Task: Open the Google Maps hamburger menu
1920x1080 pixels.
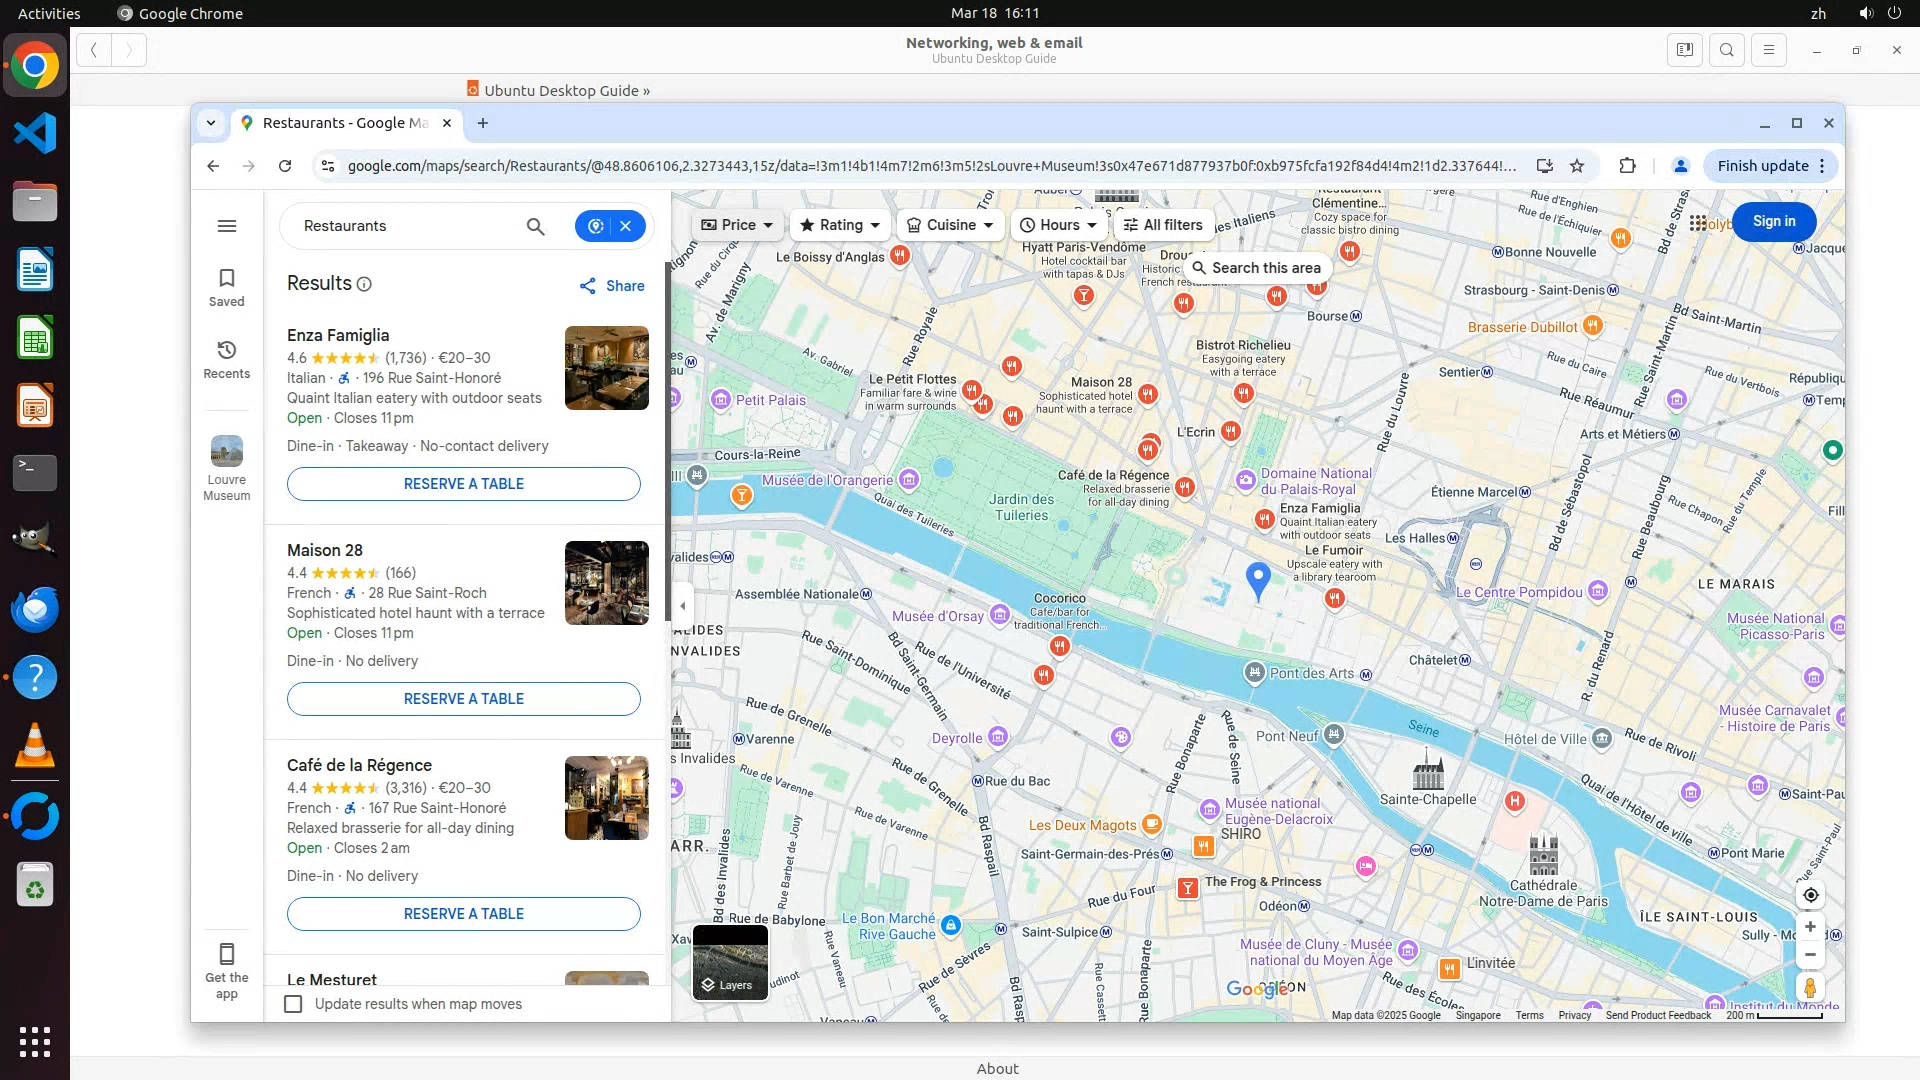Action: click(227, 226)
